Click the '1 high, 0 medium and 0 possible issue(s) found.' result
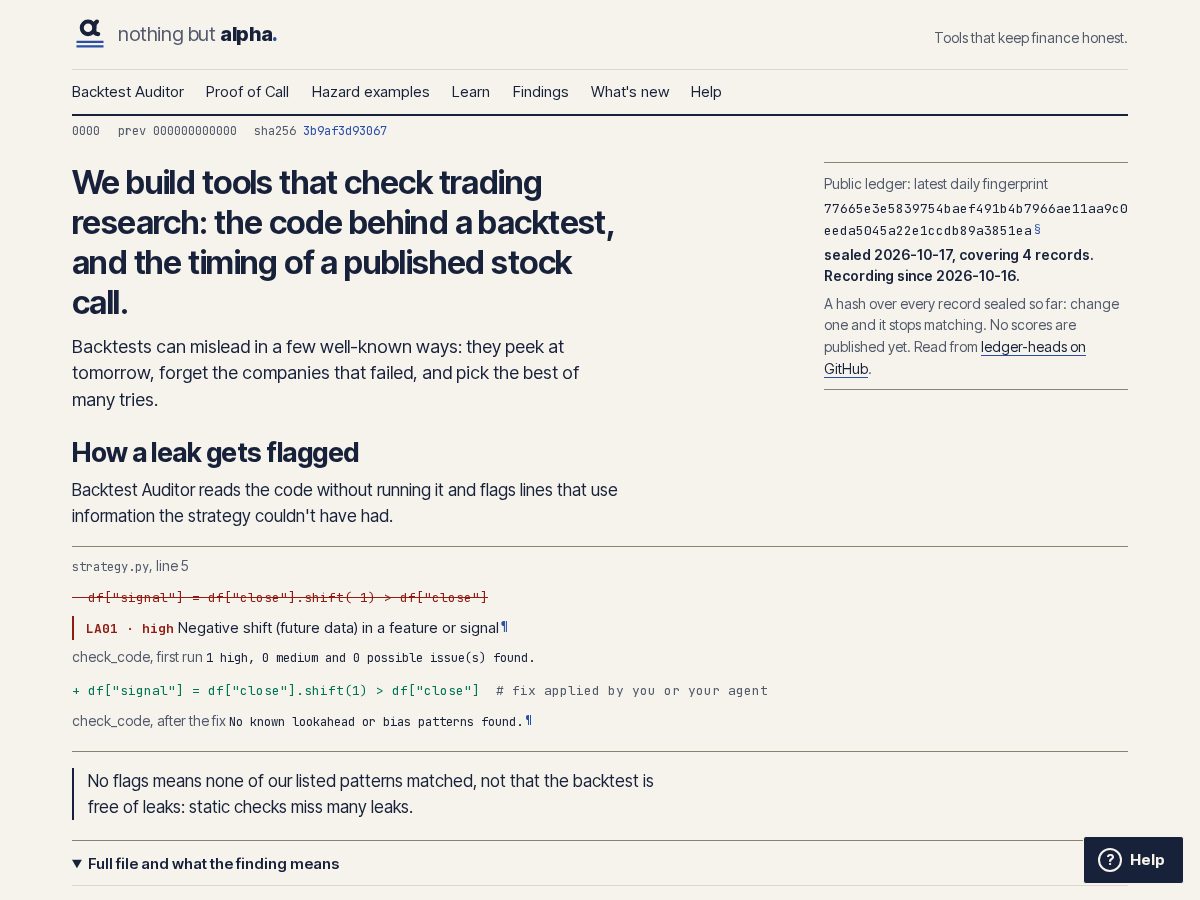 pyautogui.click(x=370, y=658)
